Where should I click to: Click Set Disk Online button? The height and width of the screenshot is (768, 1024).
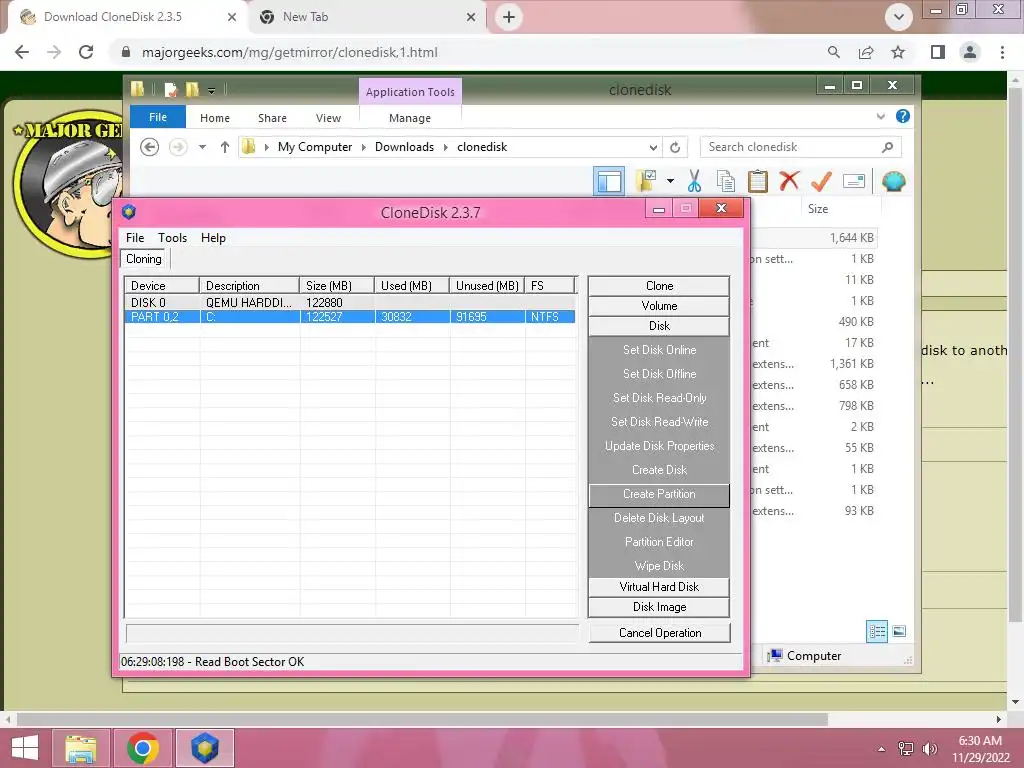point(659,349)
